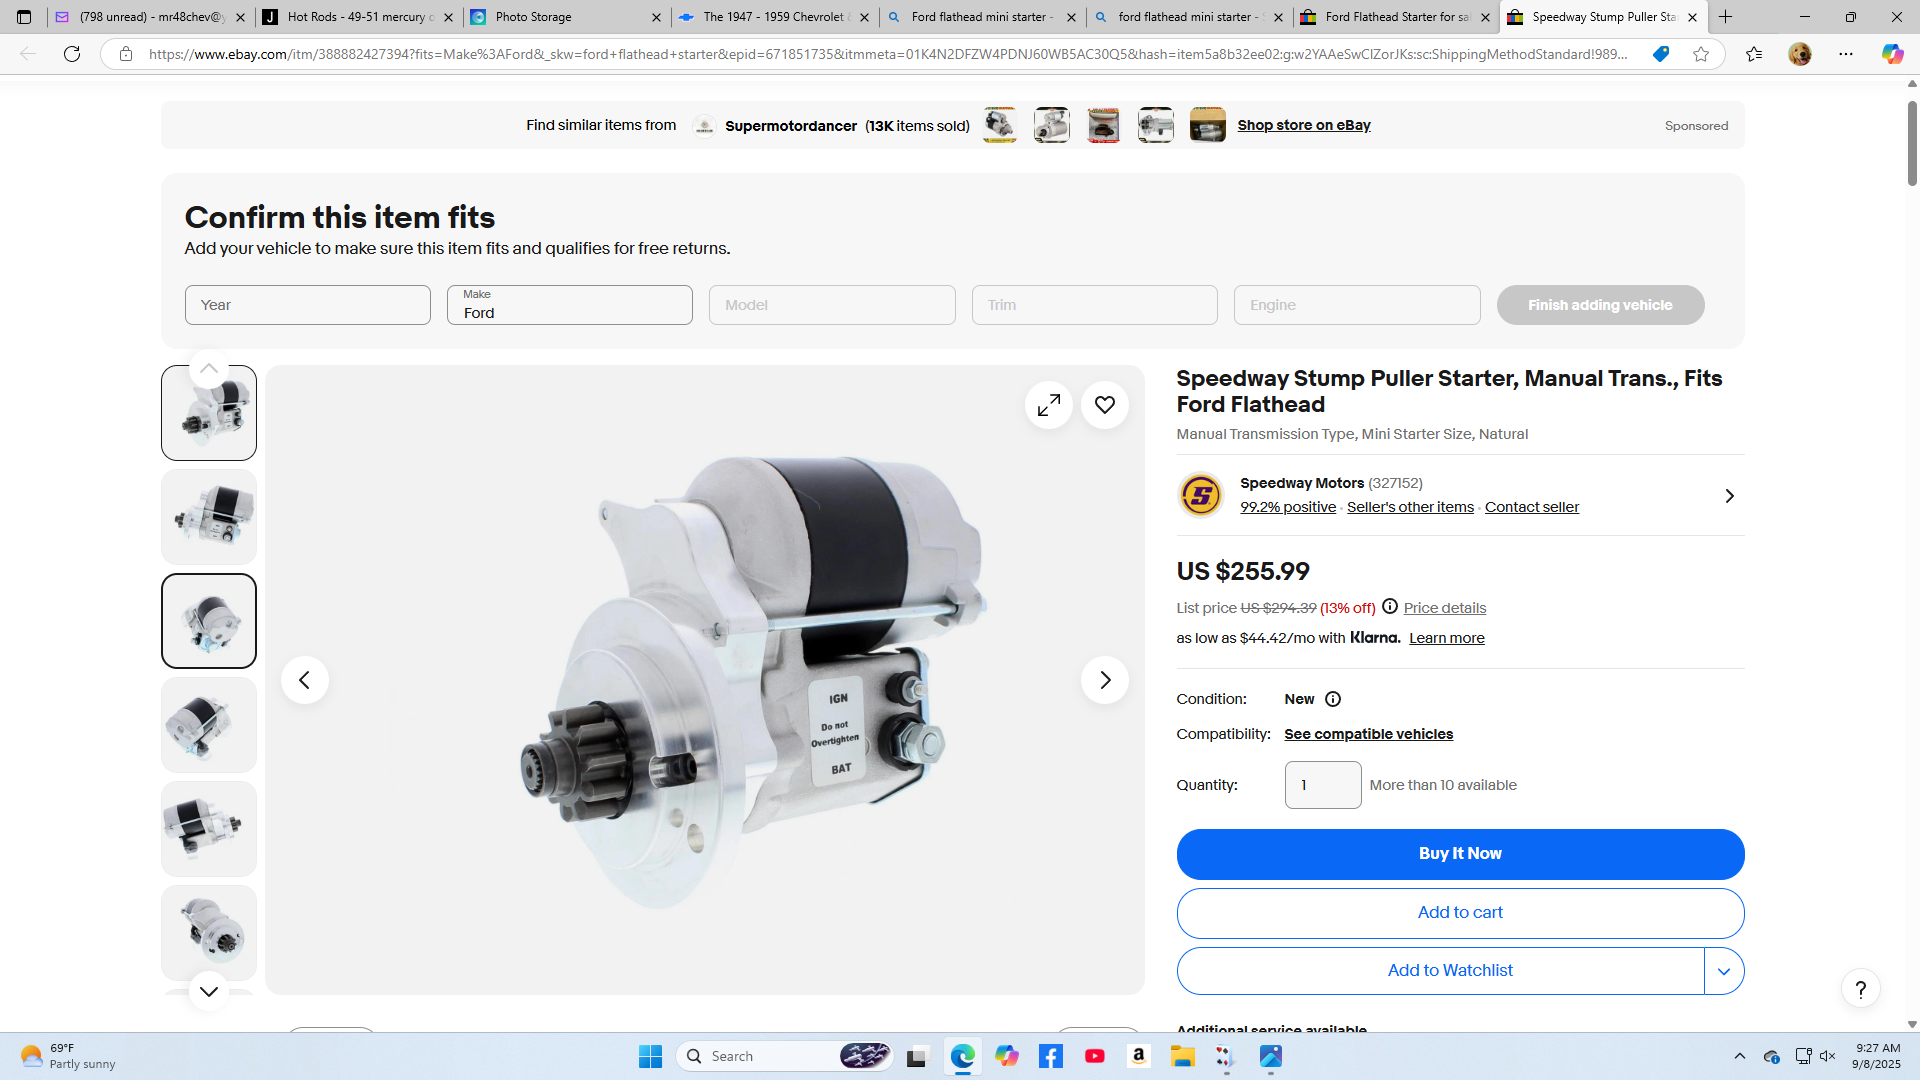Image resolution: width=1920 pixels, height=1080 pixels.
Task: Click the Buy It Now button
Action: click(1459, 854)
